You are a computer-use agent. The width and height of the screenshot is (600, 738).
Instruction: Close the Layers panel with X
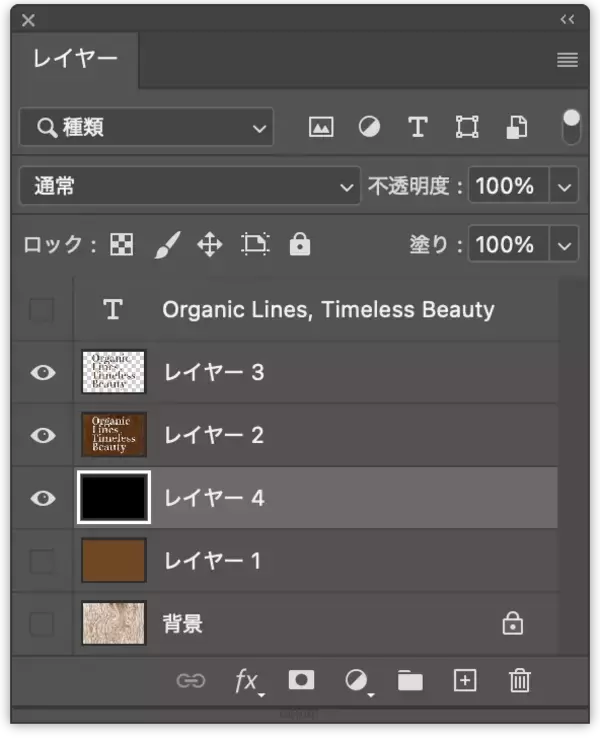(28, 20)
